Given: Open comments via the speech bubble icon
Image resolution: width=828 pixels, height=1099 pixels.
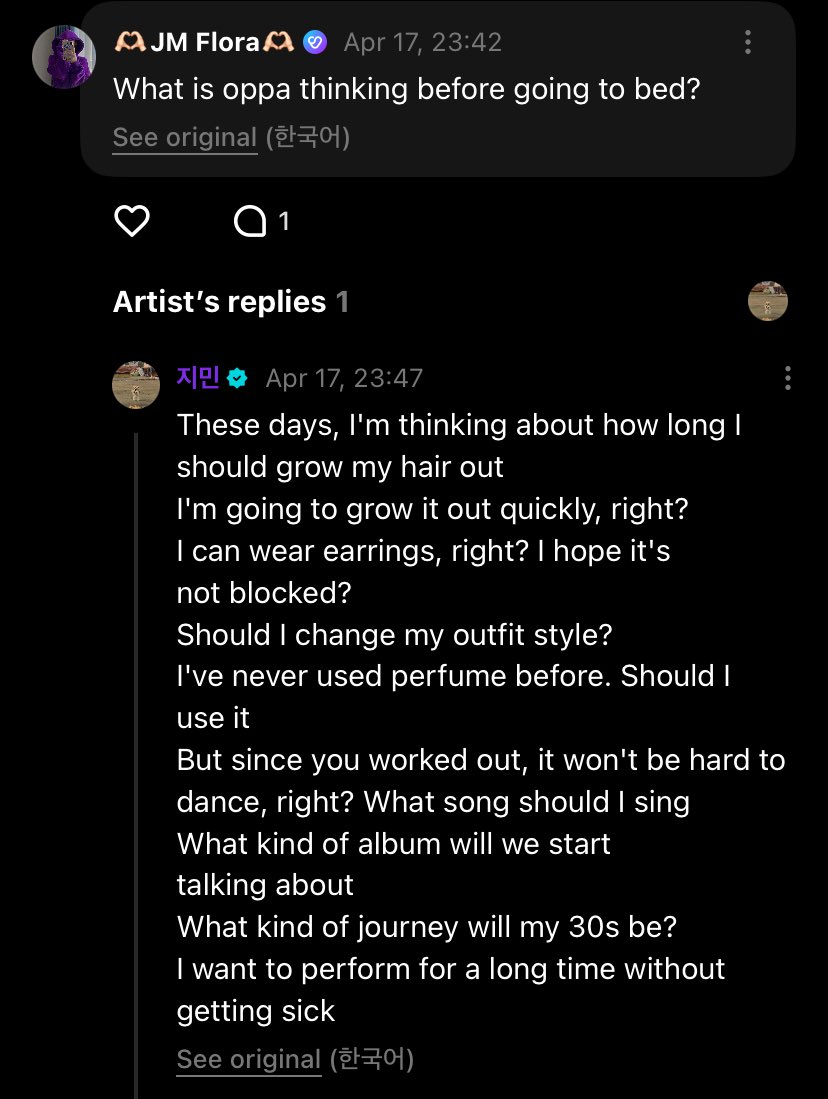Looking at the screenshot, I should click(248, 221).
